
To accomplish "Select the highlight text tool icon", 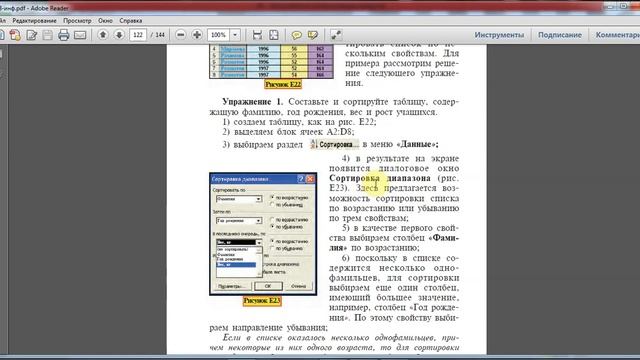I will (x=313, y=35).
